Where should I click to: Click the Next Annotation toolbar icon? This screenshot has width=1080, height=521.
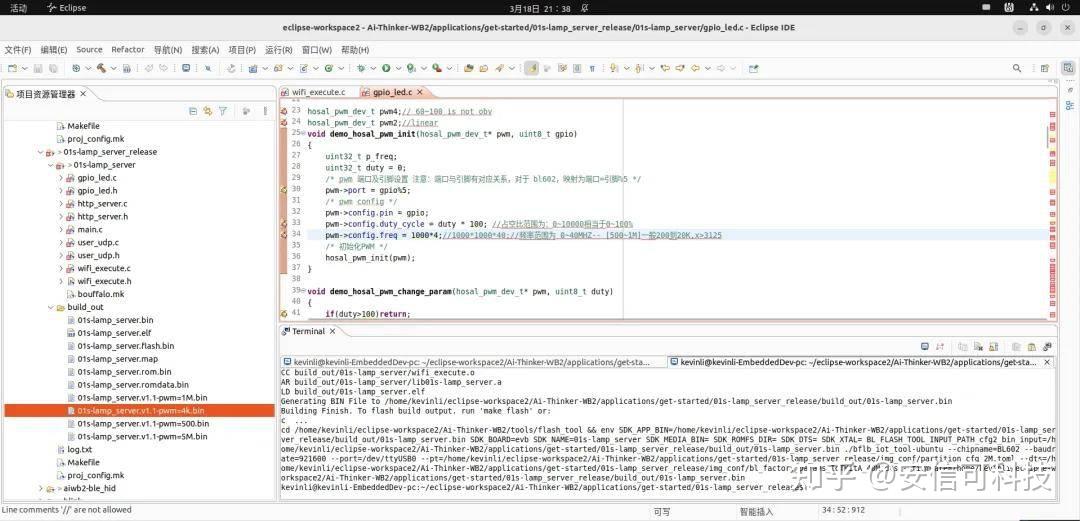click(x=613, y=68)
